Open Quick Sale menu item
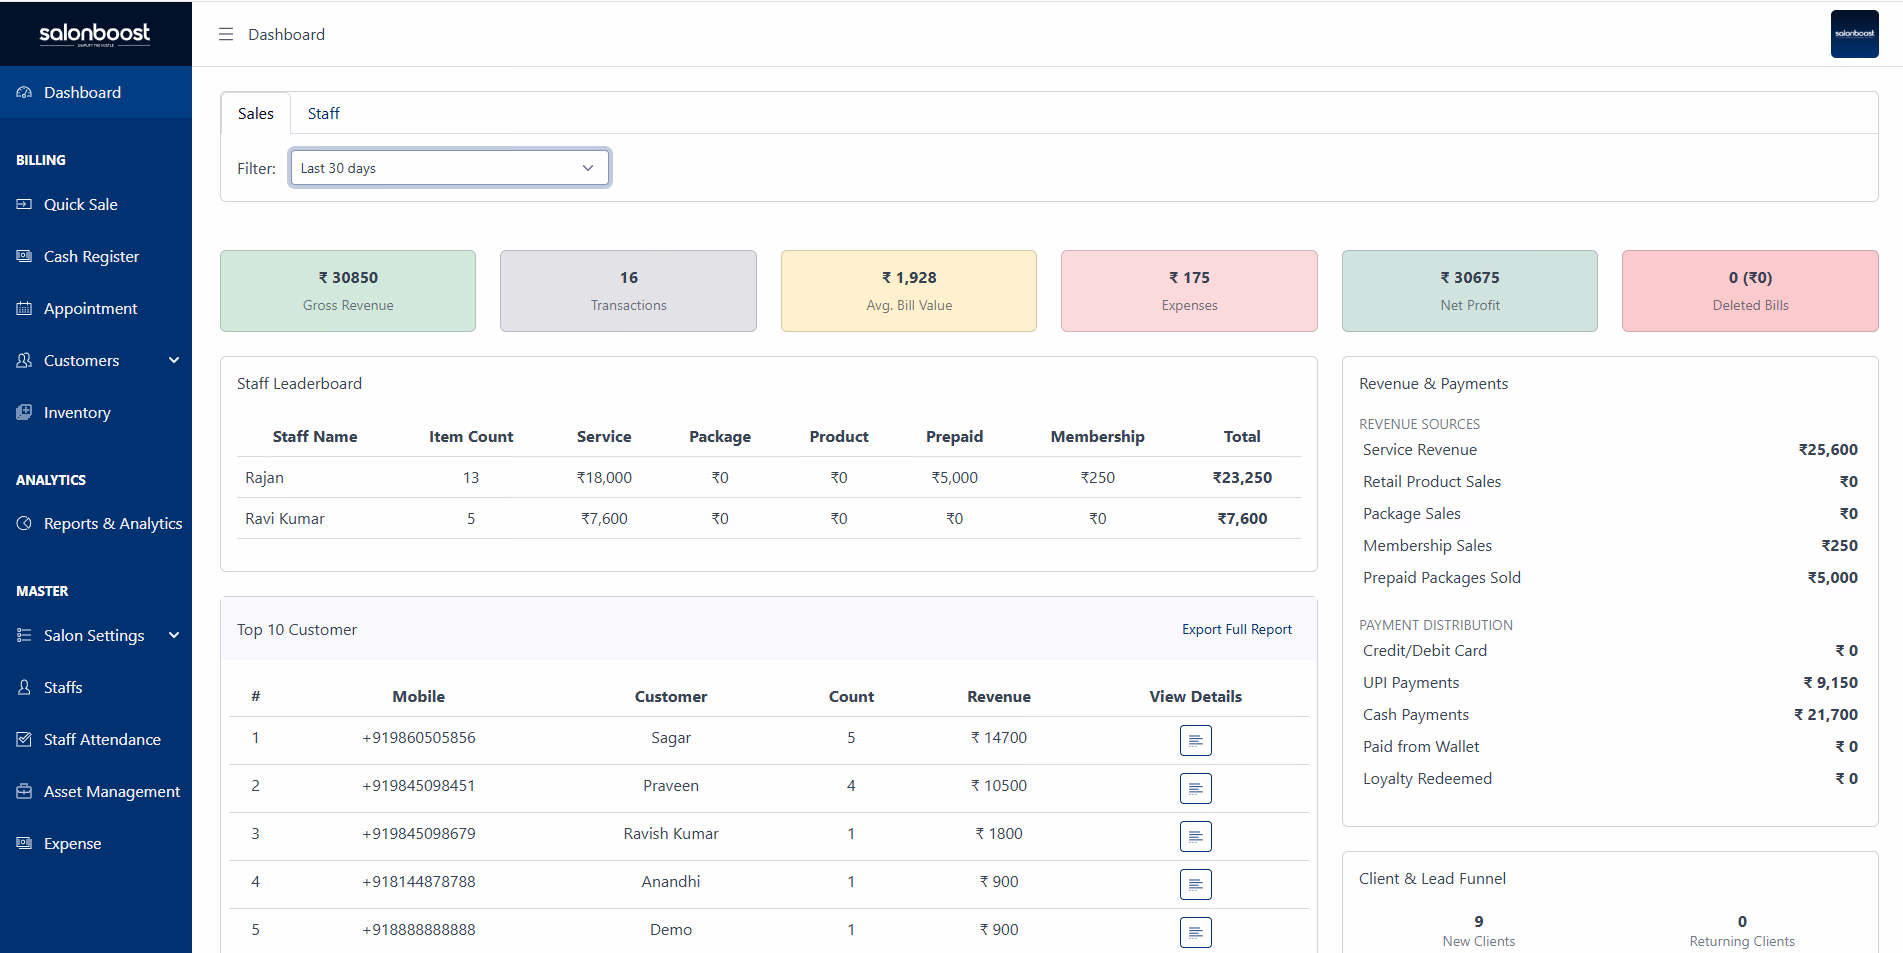Screen dimensions: 1903x953 point(96,204)
